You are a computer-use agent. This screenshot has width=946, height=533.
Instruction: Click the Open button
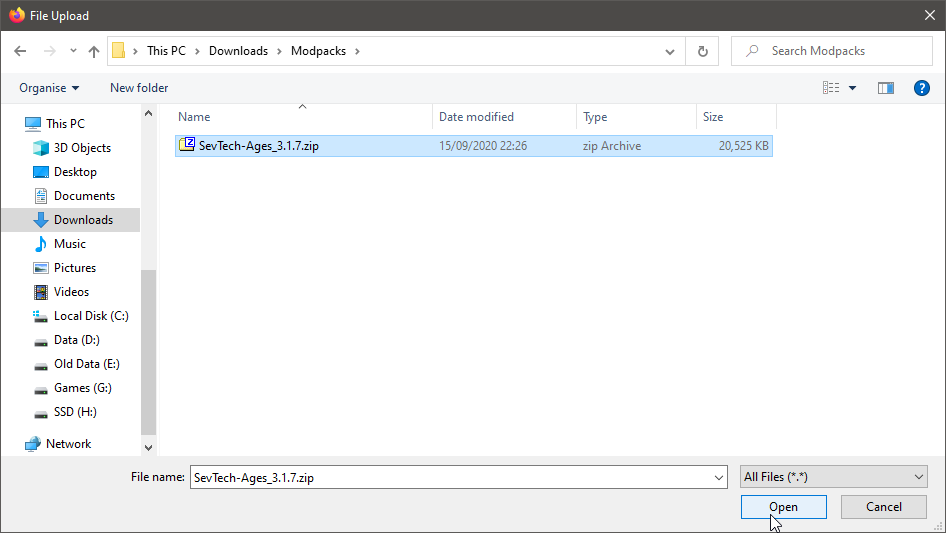click(x=784, y=507)
